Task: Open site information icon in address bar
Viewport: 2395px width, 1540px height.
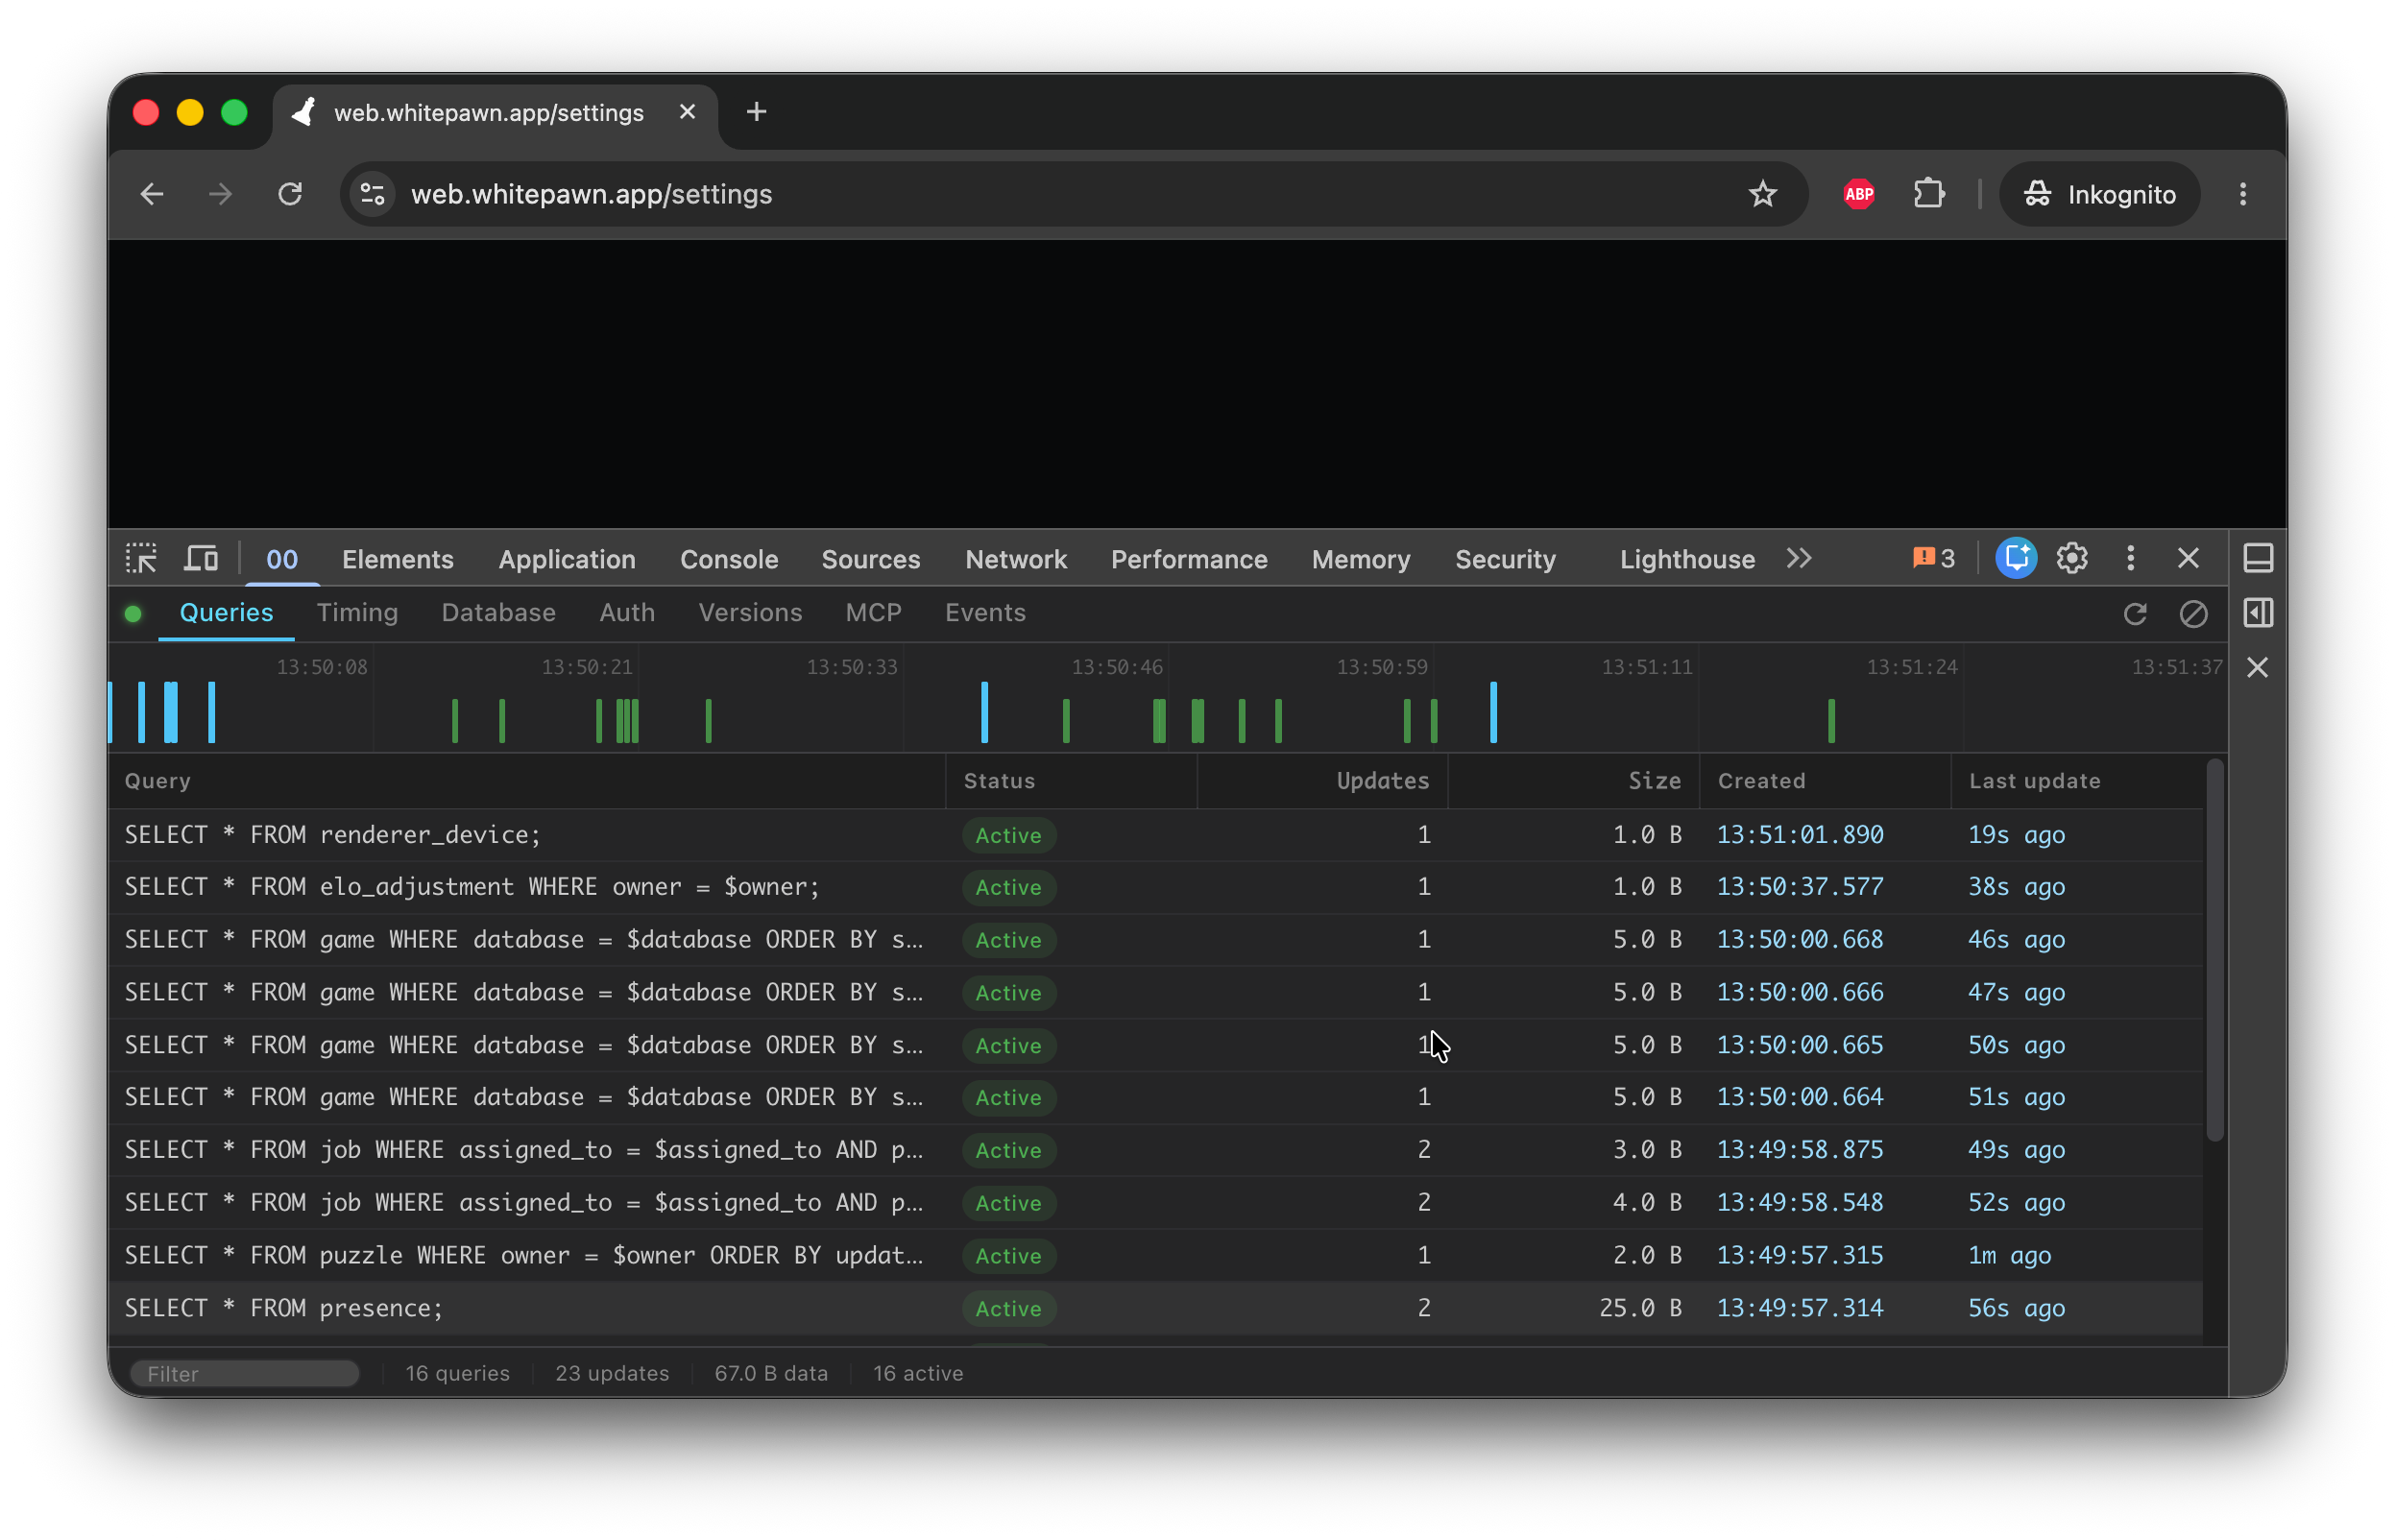Action: (x=372, y=194)
